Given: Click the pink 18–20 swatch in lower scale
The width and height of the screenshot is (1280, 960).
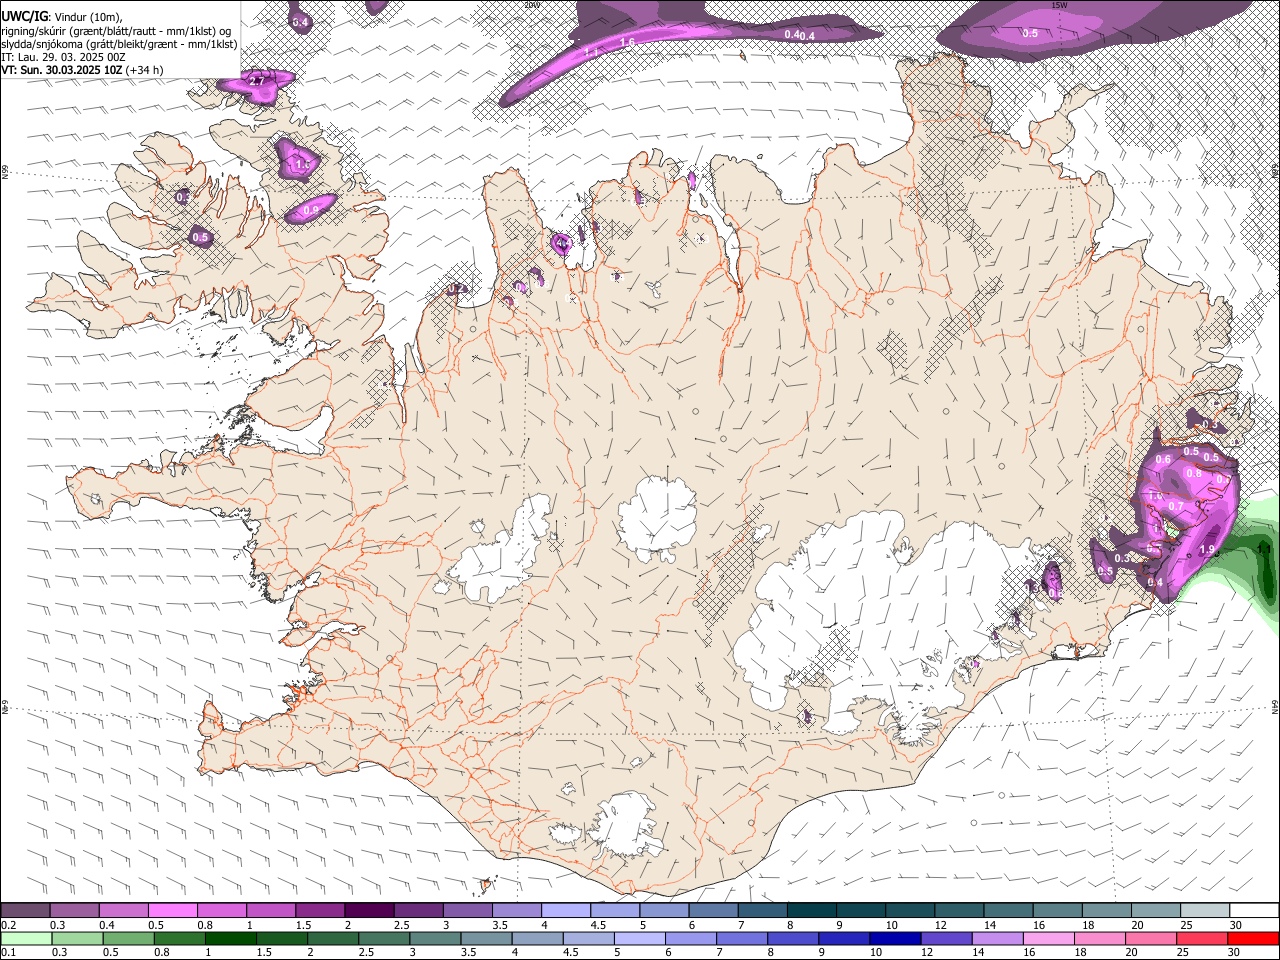Looking at the screenshot, I should pos(1099,938).
